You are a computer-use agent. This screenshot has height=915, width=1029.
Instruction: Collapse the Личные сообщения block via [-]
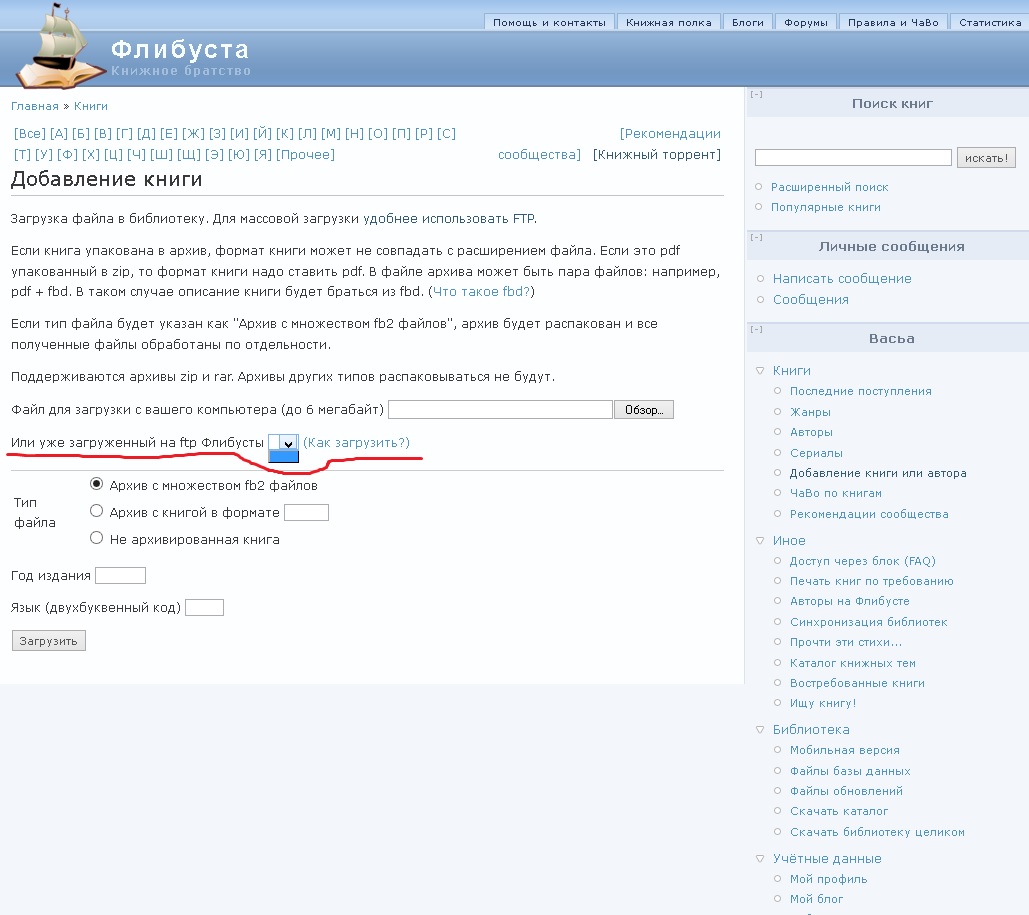point(756,238)
